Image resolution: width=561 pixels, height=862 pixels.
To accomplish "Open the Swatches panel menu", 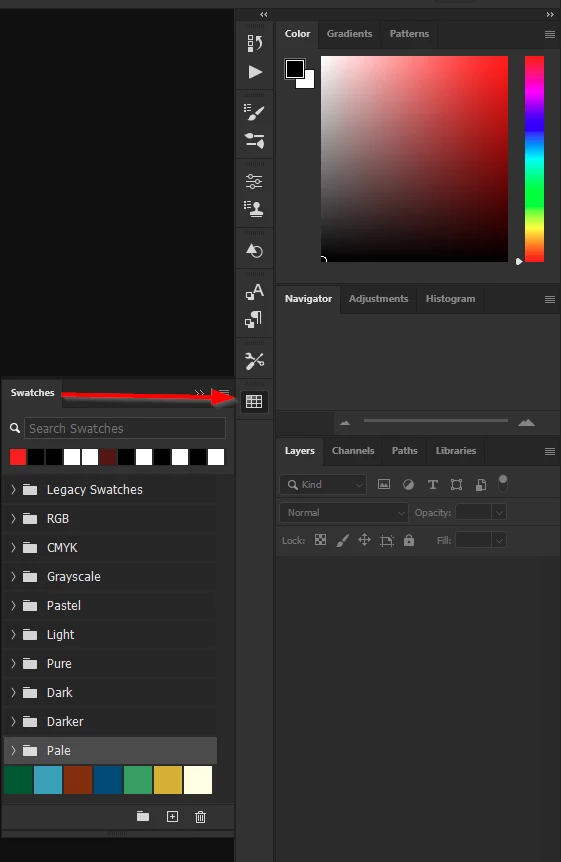I will pyautogui.click(x=224, y=393).
